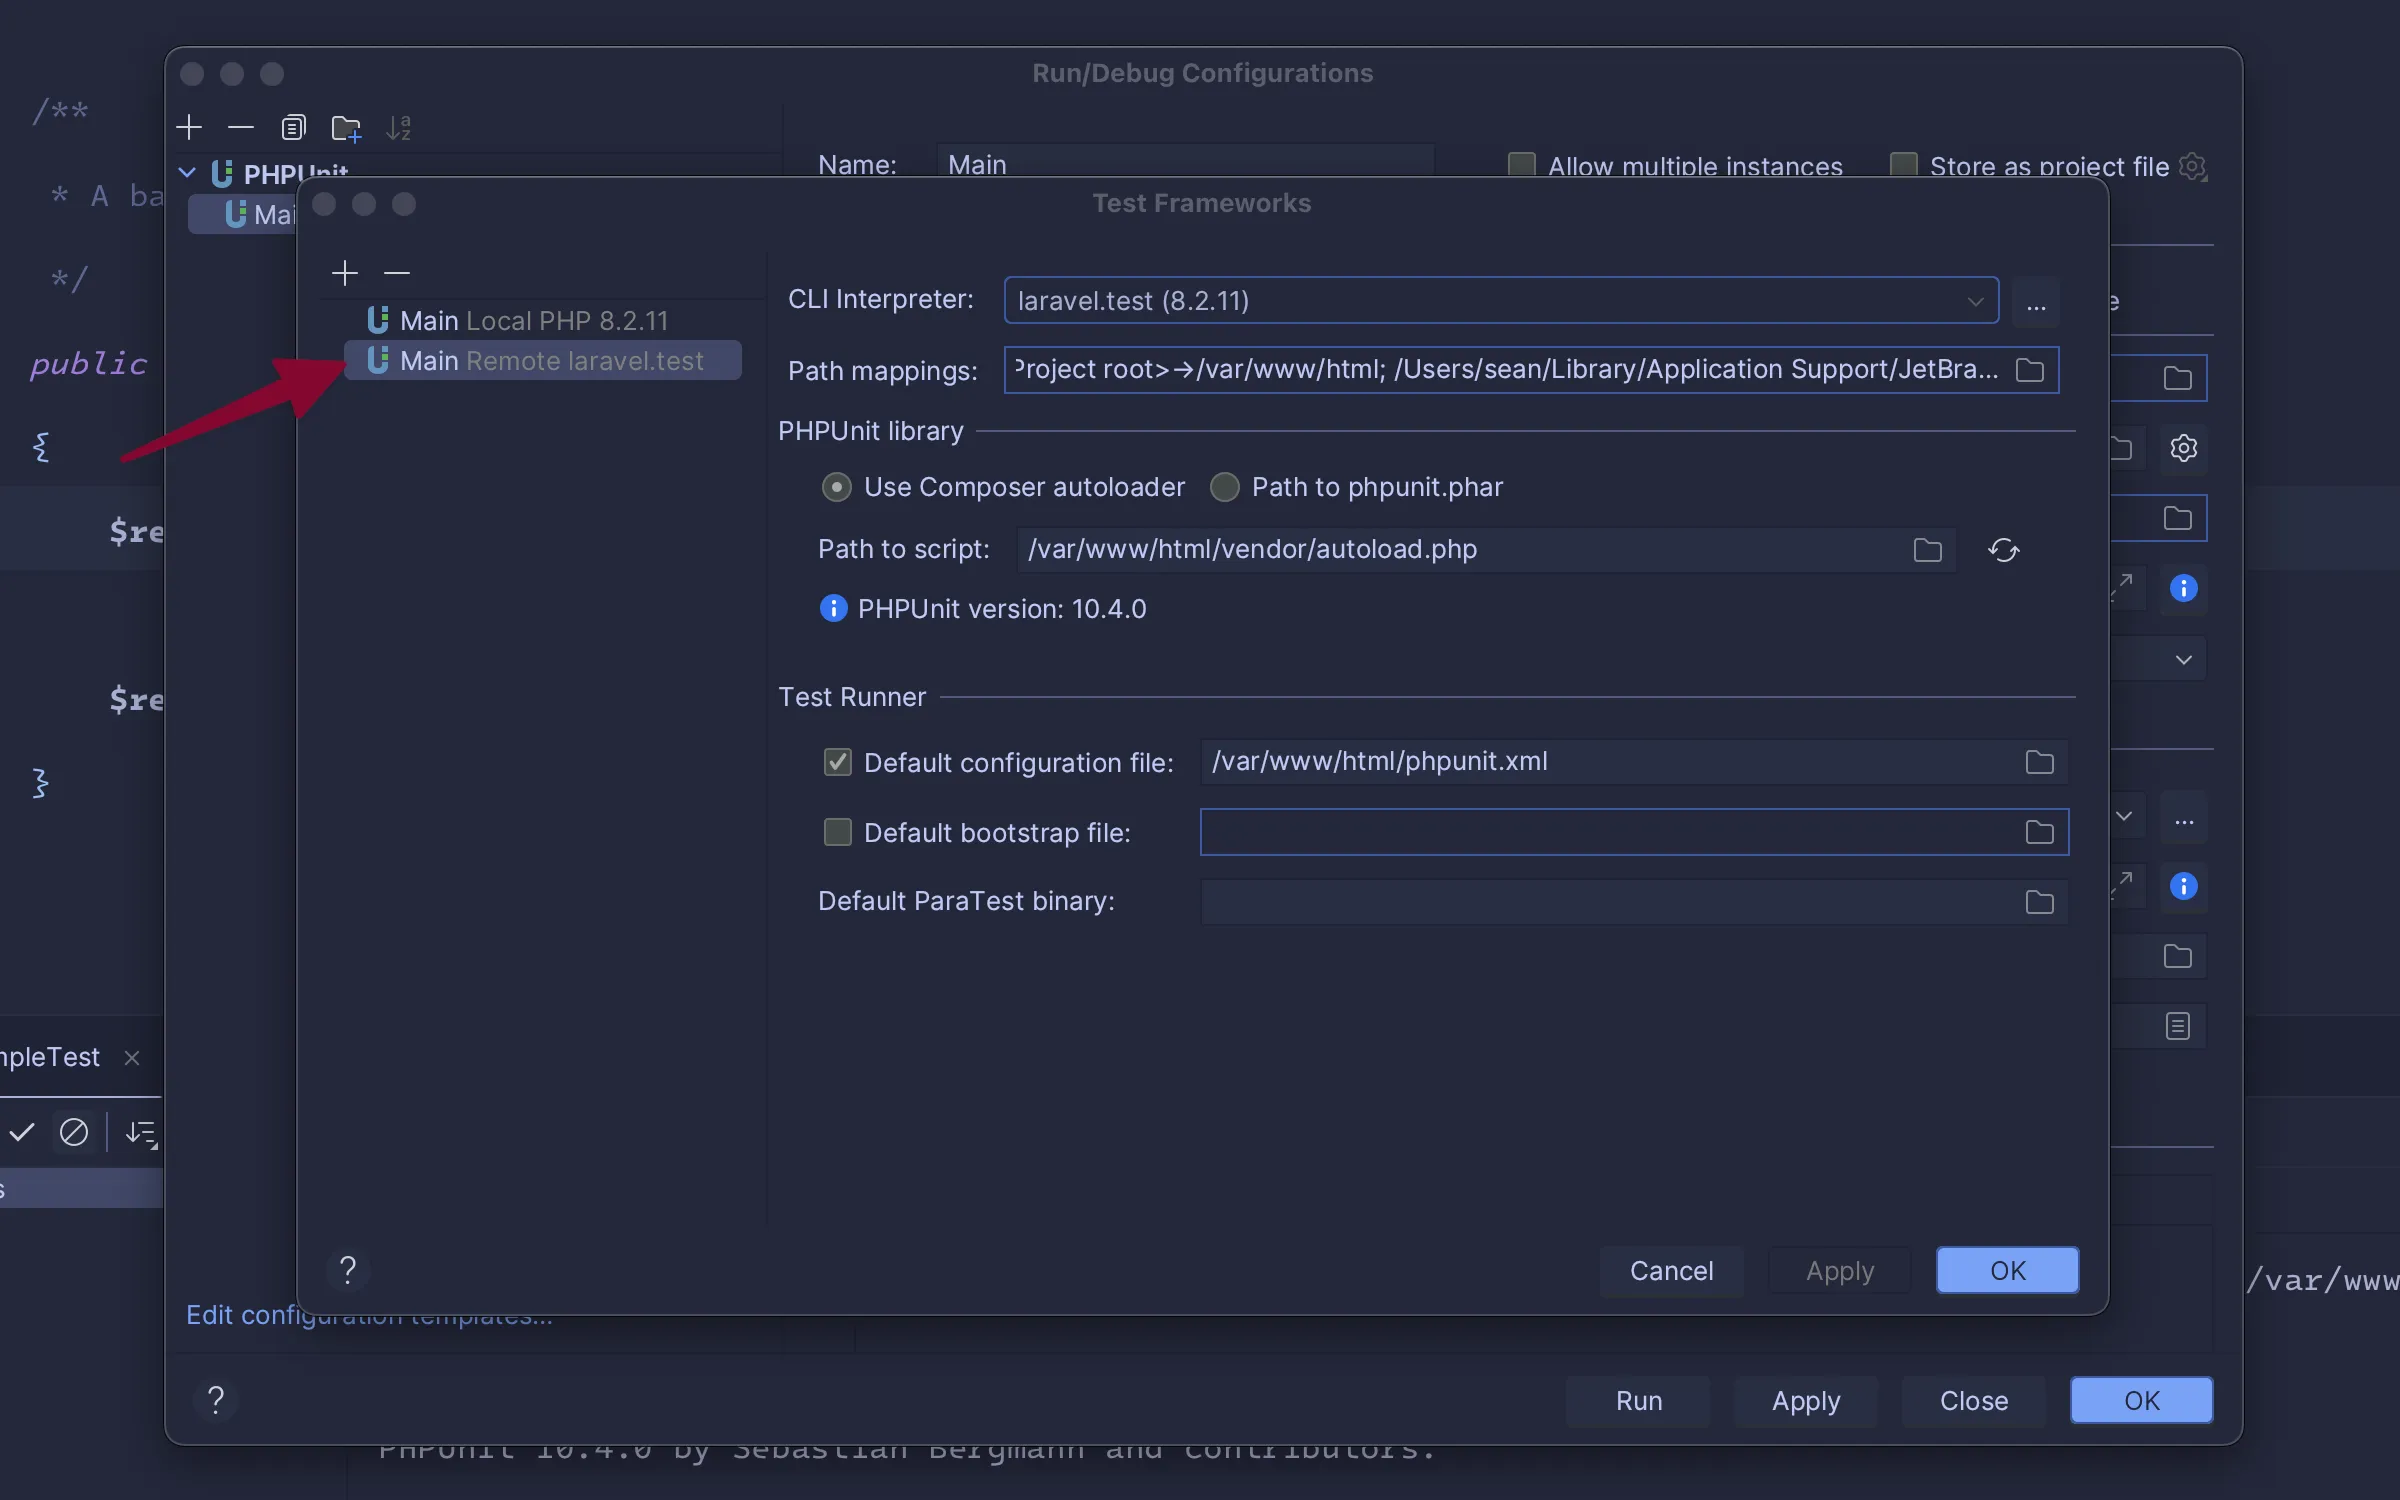Add a new test framework configuration
Viewport: 2400px width, 1500px height.
tap(345, 272)
